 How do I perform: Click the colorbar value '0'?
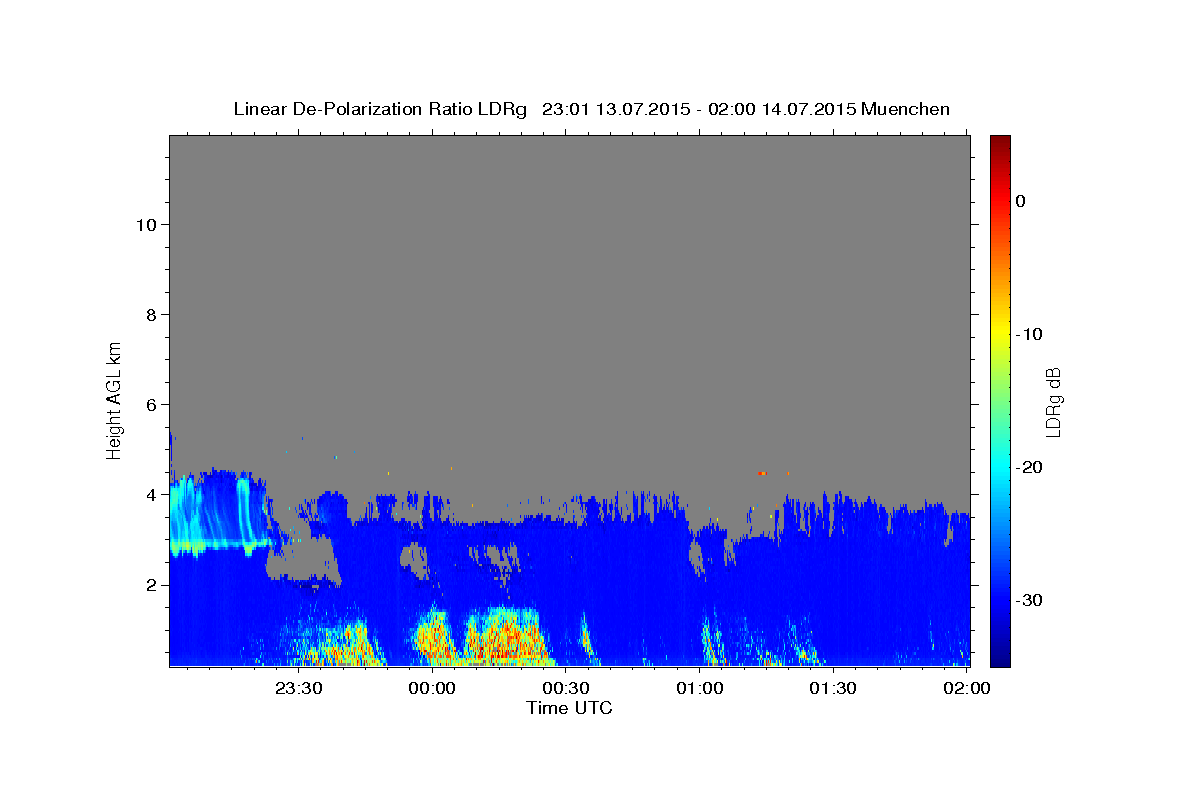[x=1020, y=201]
